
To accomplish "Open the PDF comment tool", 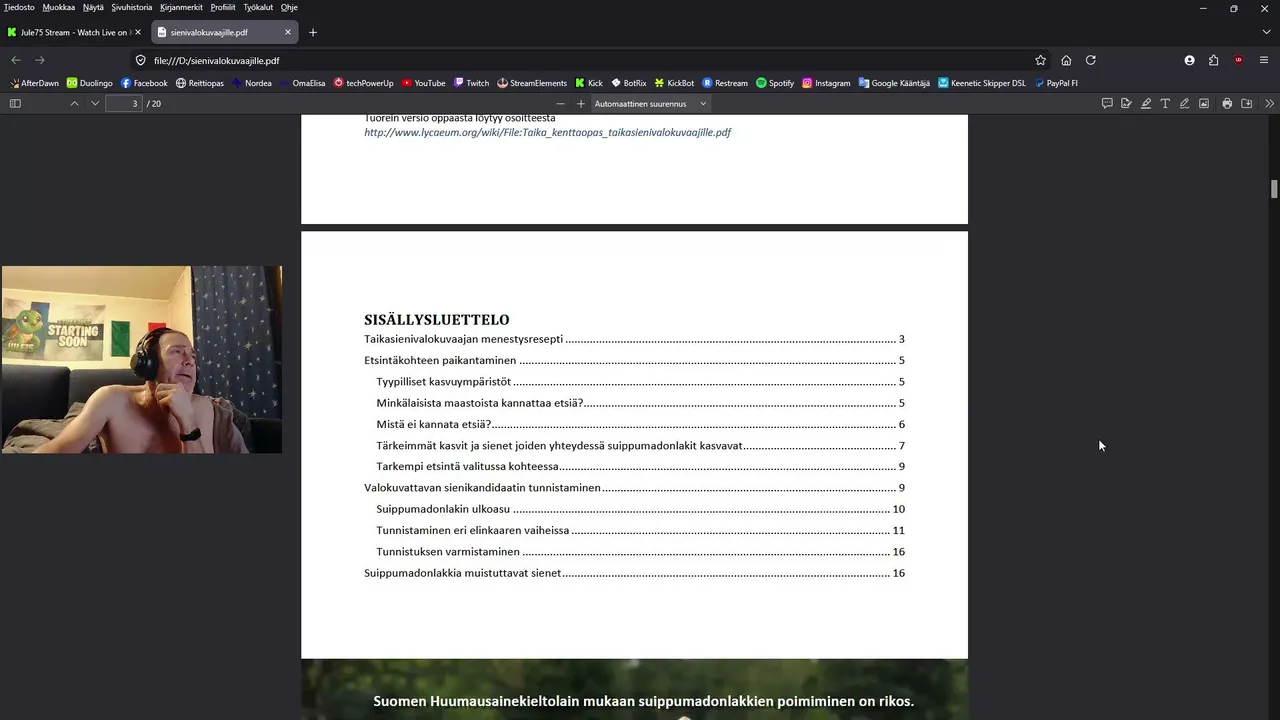I will 1107,104.
